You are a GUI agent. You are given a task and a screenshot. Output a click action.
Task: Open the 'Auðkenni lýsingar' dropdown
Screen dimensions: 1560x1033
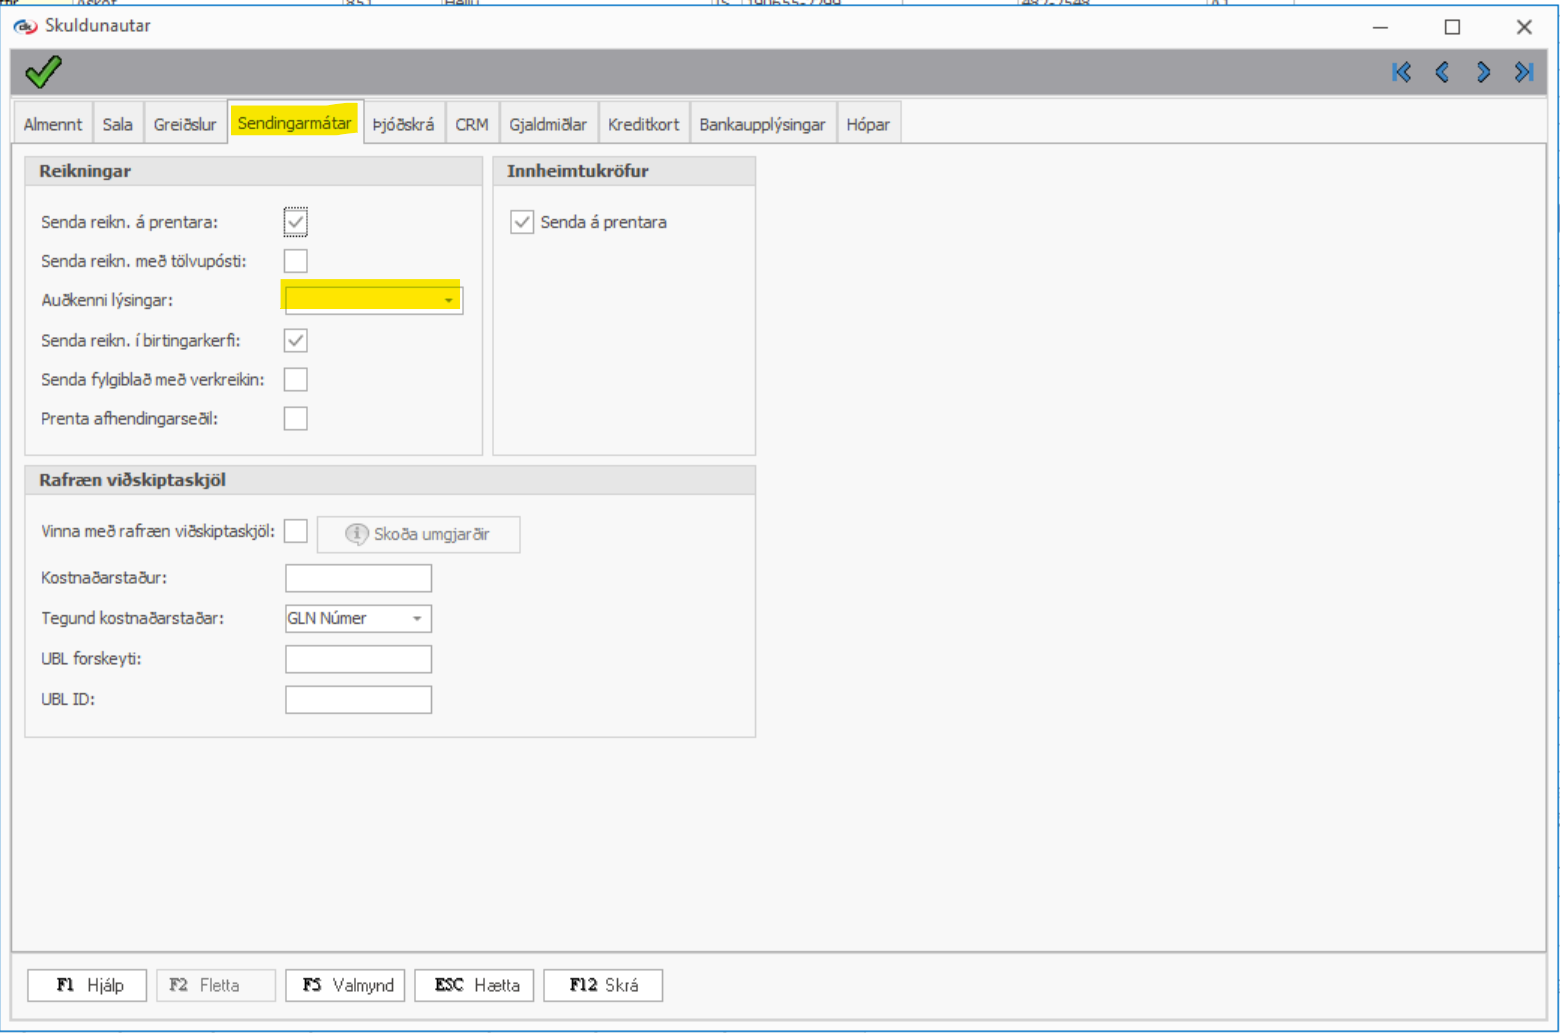(x=448, y=300)
